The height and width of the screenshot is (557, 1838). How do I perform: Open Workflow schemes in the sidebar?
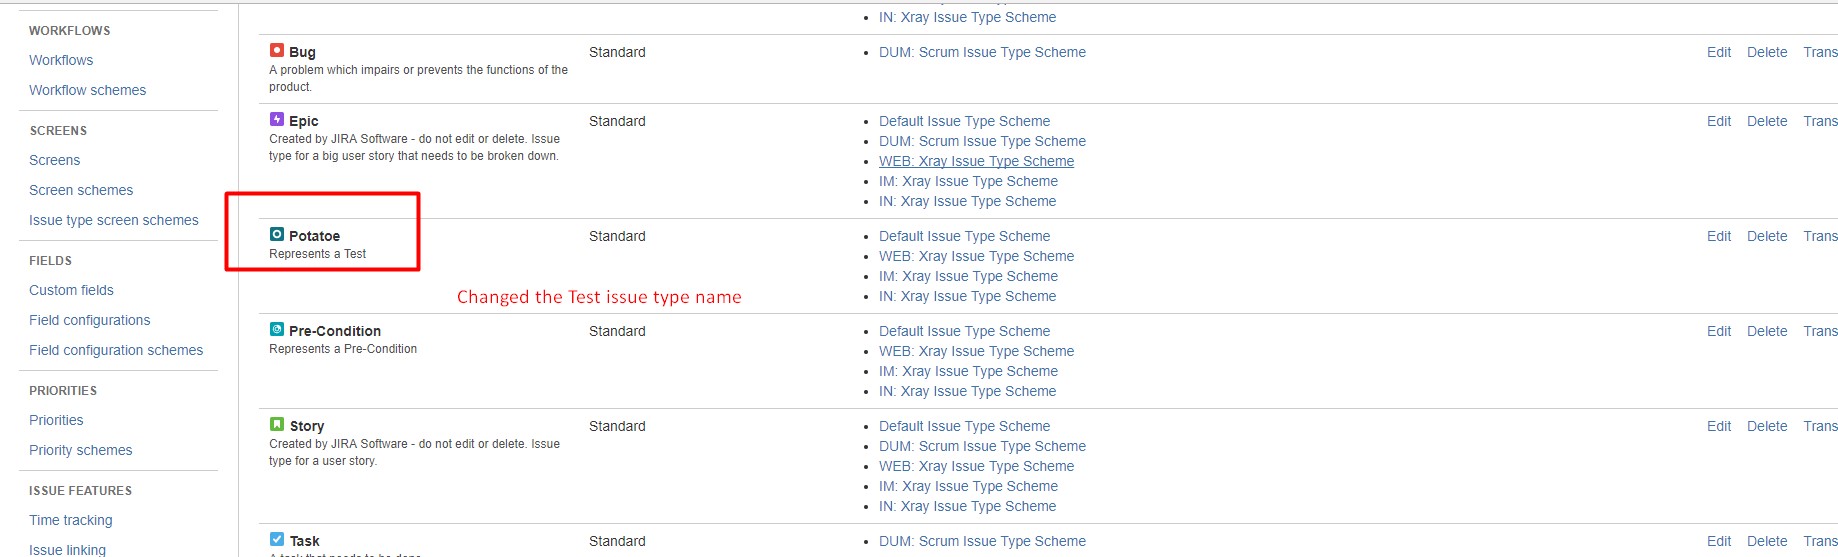point(87,90)
